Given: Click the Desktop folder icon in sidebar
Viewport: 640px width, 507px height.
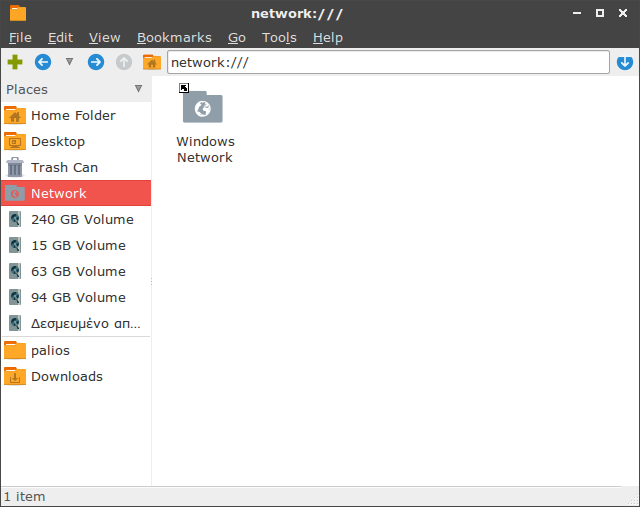Looking at the screenshot, I should tap(15, 142).
